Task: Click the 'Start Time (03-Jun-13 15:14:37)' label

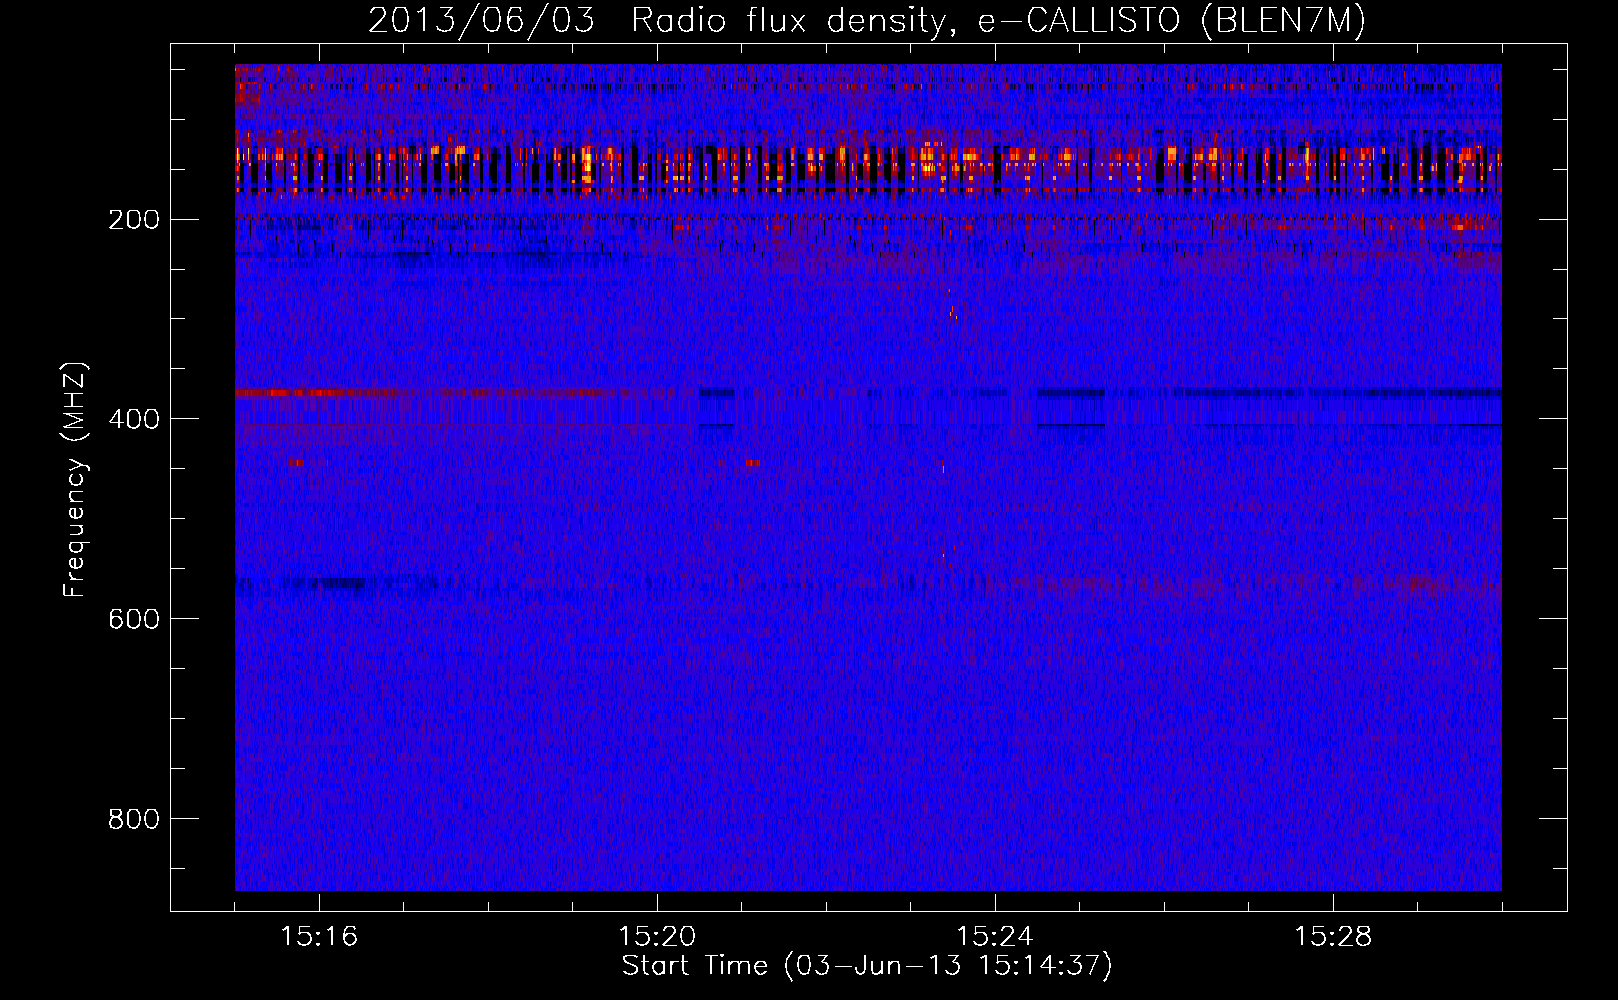Action: [867, 966]
